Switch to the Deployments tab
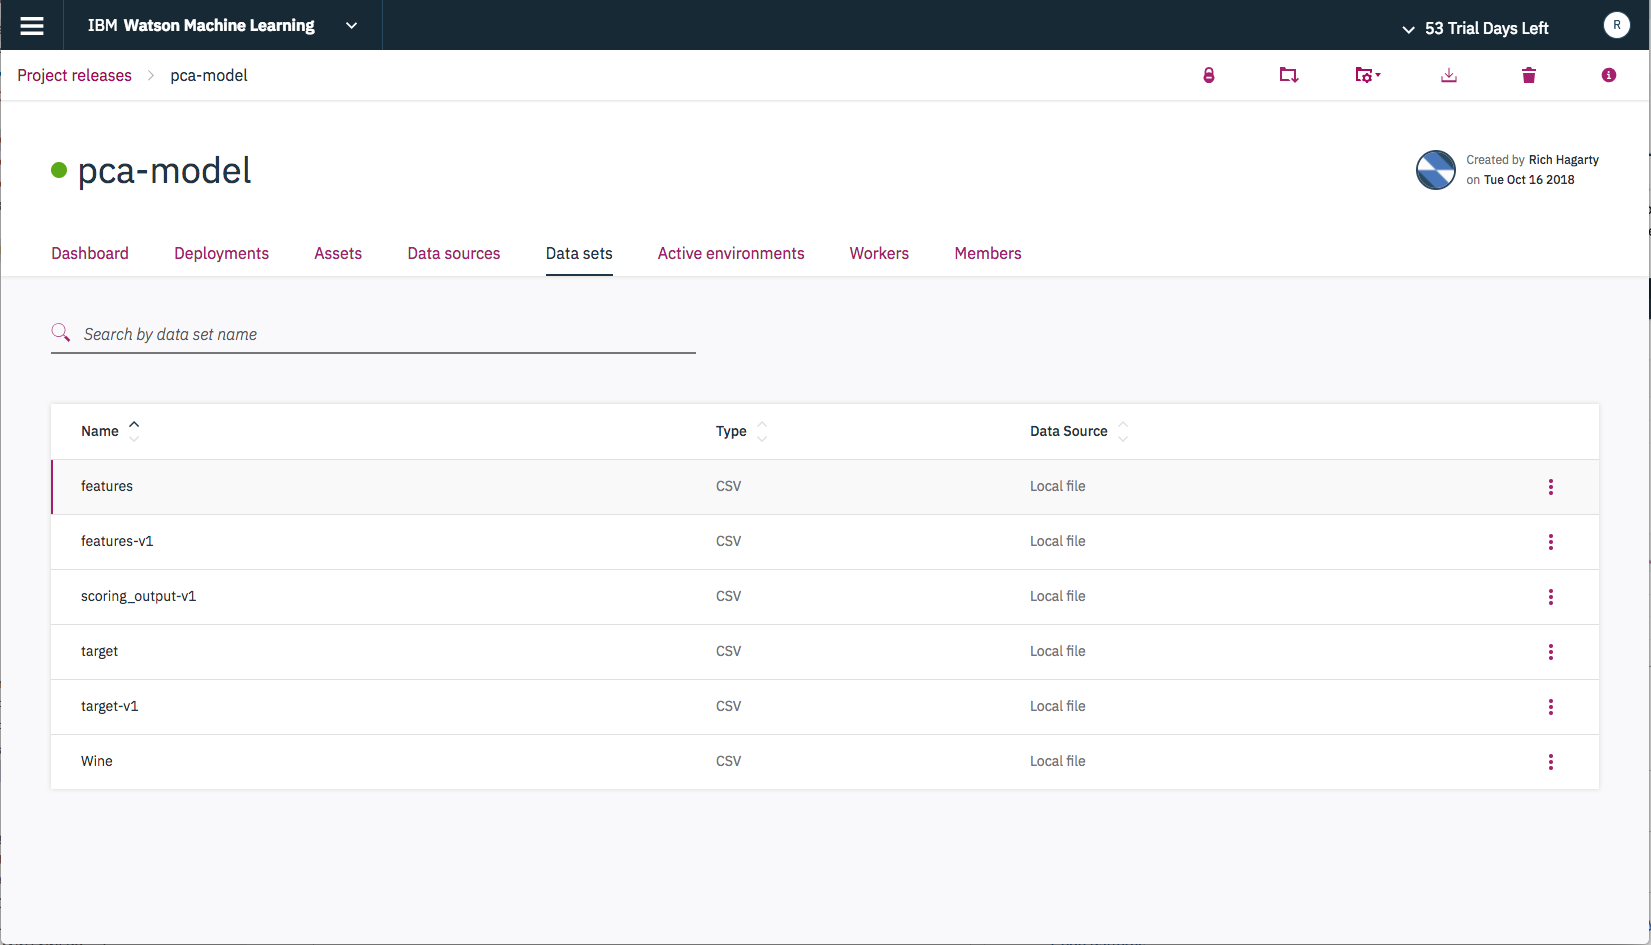The image size is (1651, 945). click(x=221, y=254)
